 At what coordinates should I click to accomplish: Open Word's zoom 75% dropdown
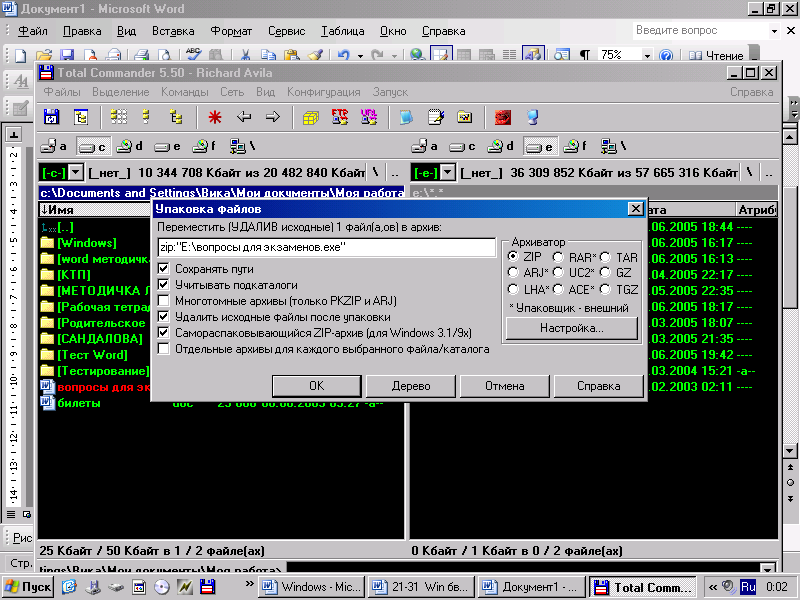click(647, 55)
